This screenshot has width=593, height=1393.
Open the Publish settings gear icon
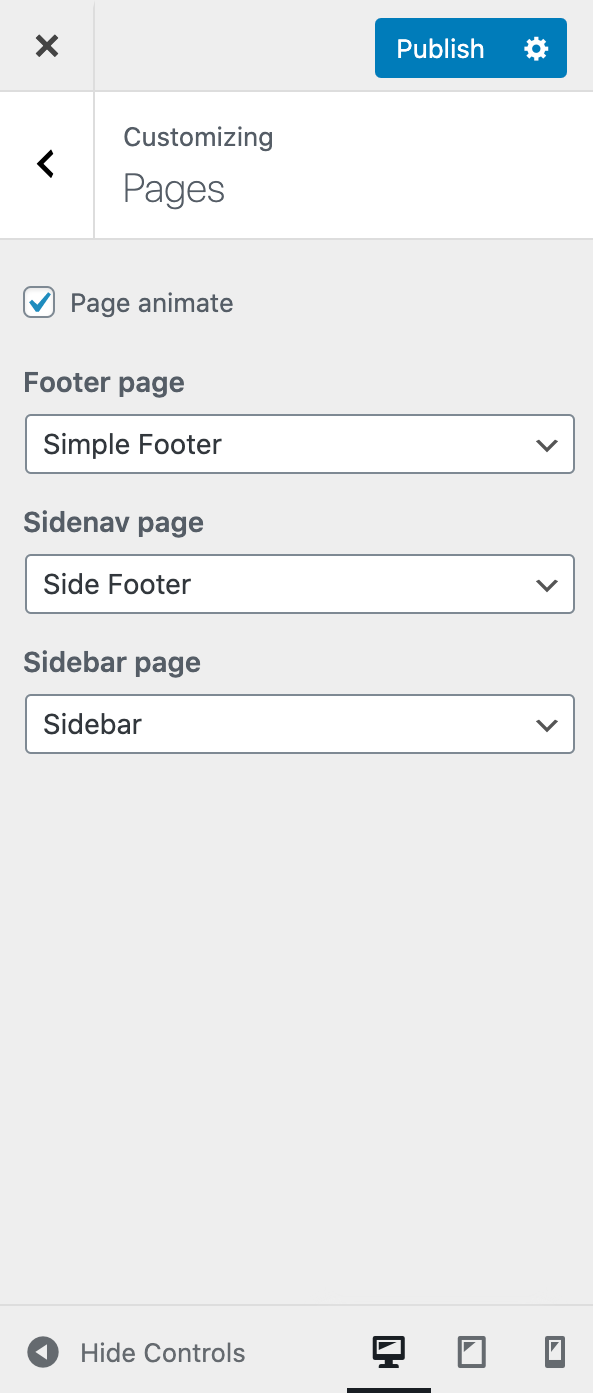[536, 47]
